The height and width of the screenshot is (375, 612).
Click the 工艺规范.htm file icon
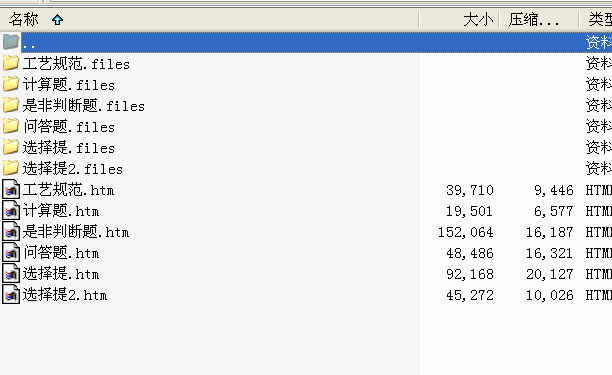[x=11, y=189]
